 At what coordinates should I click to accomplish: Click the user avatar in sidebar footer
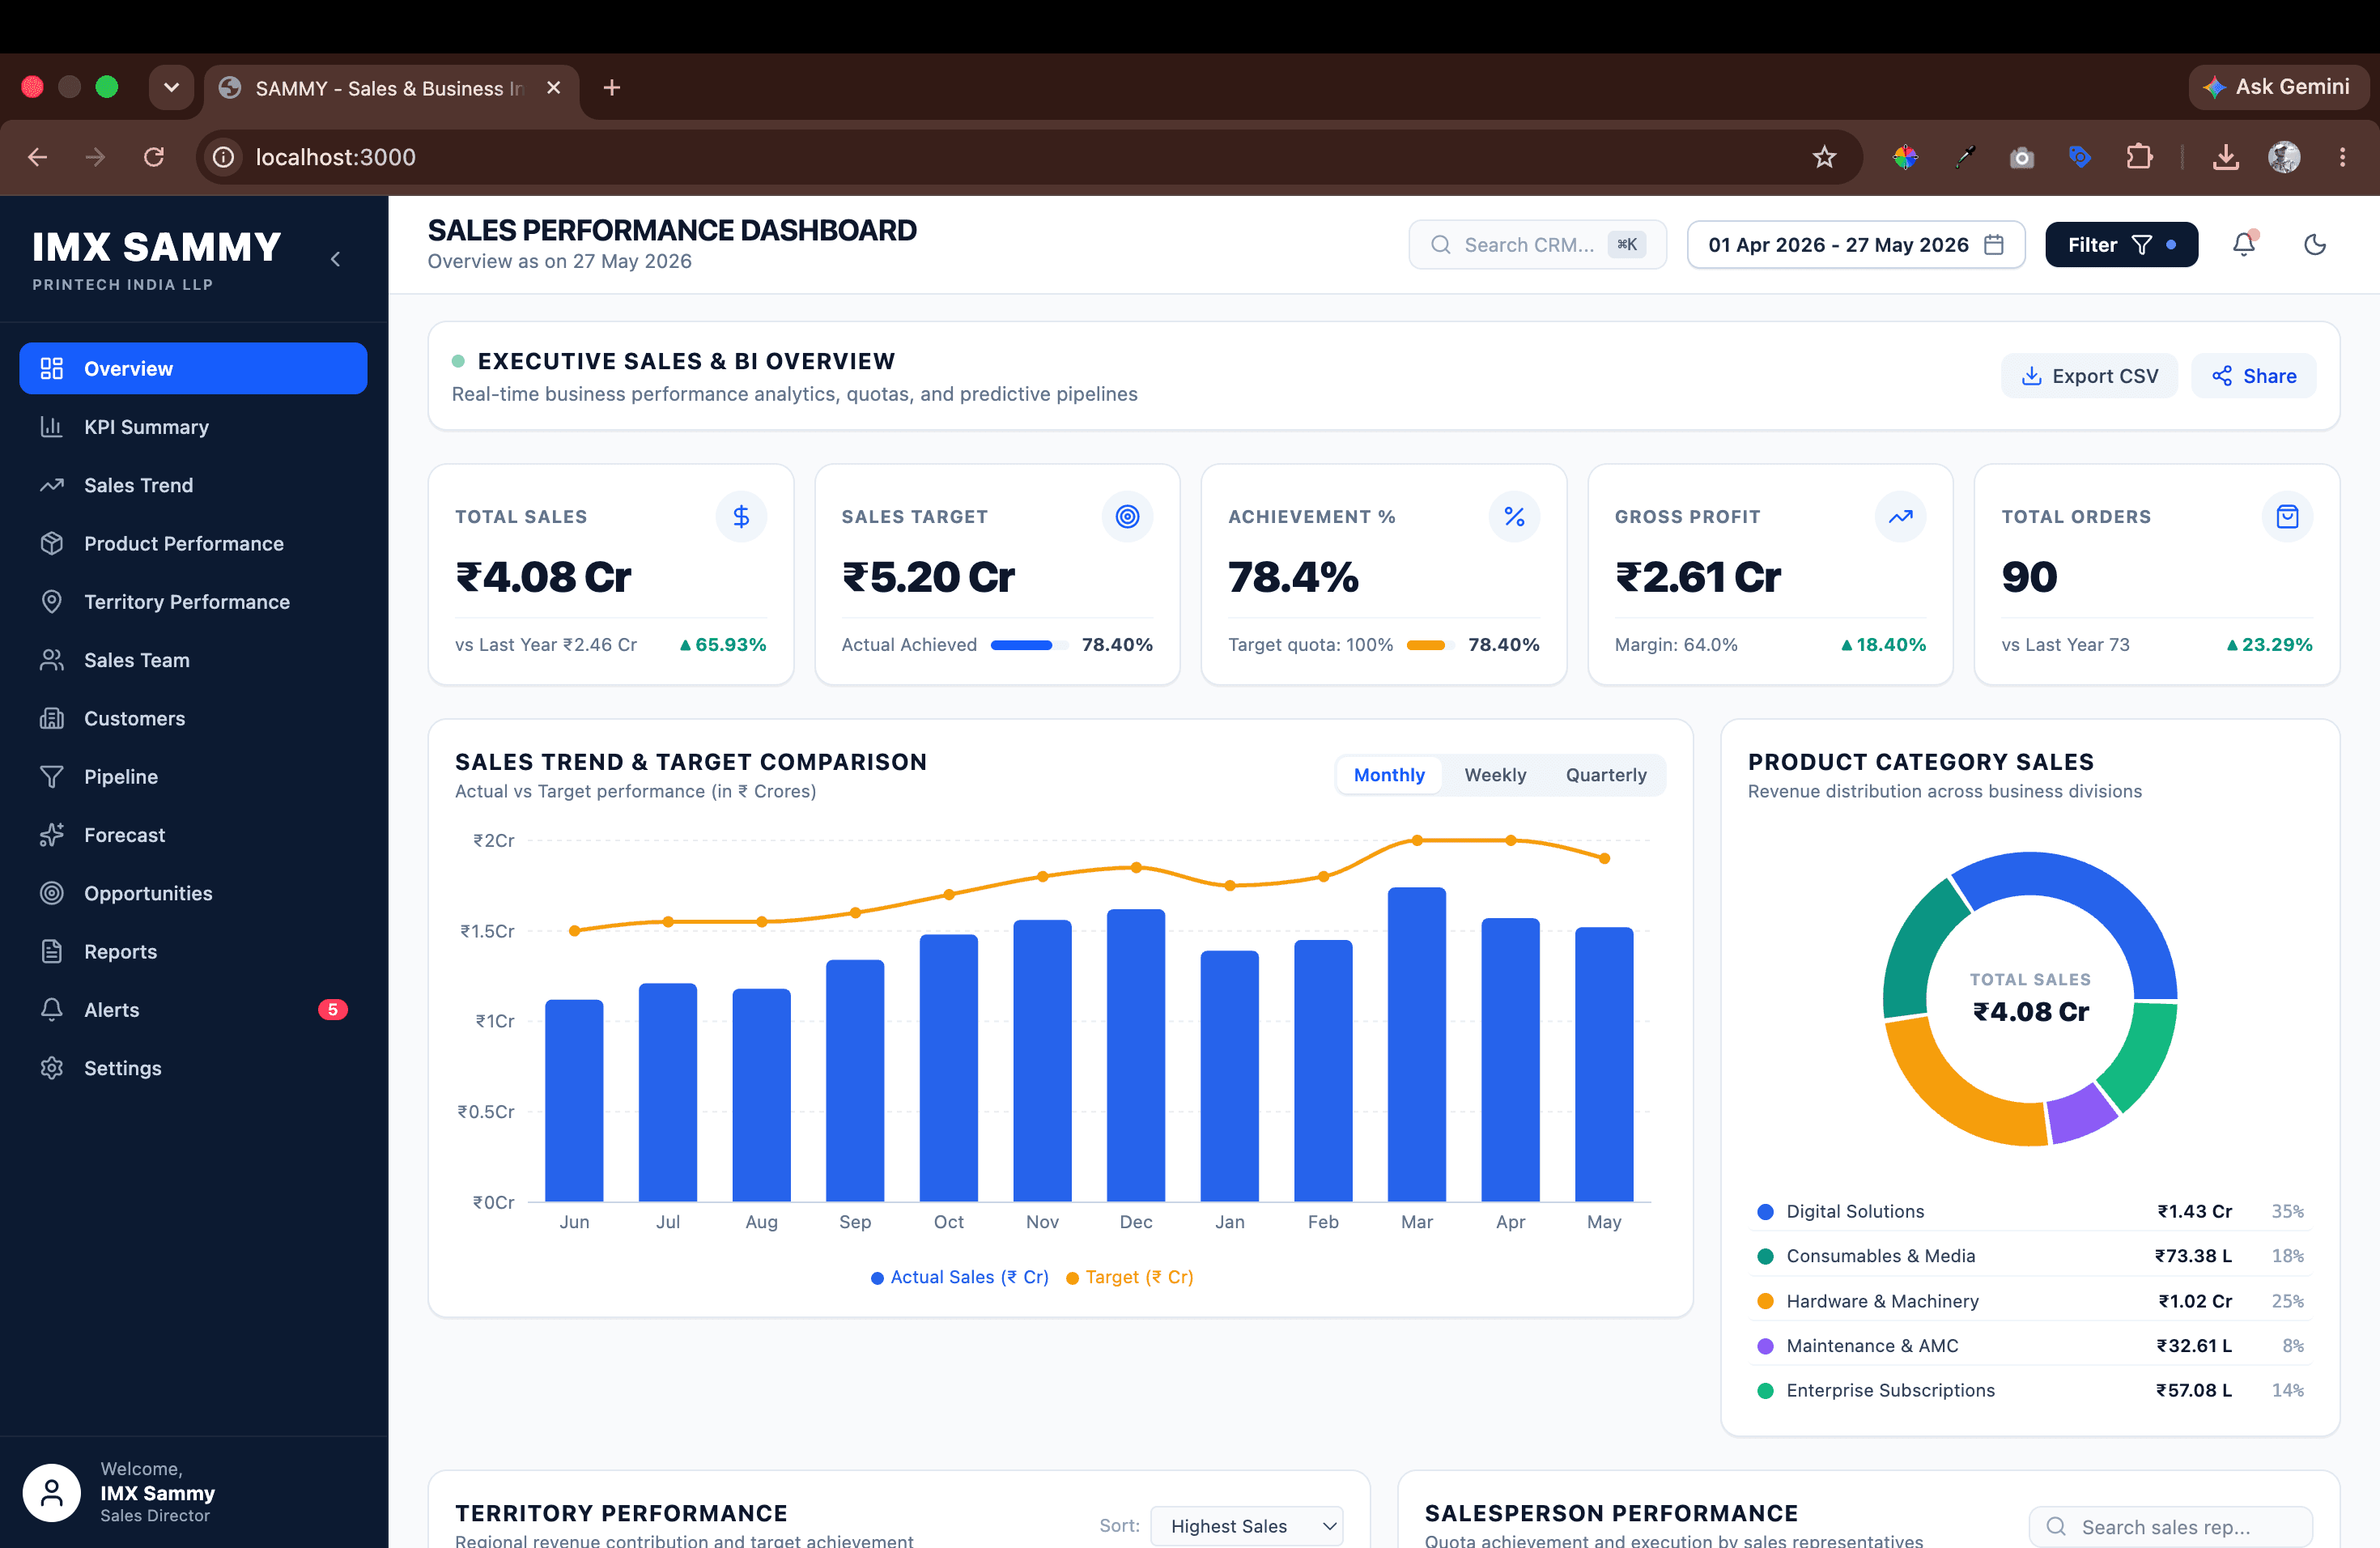(x=52, y=1492)
